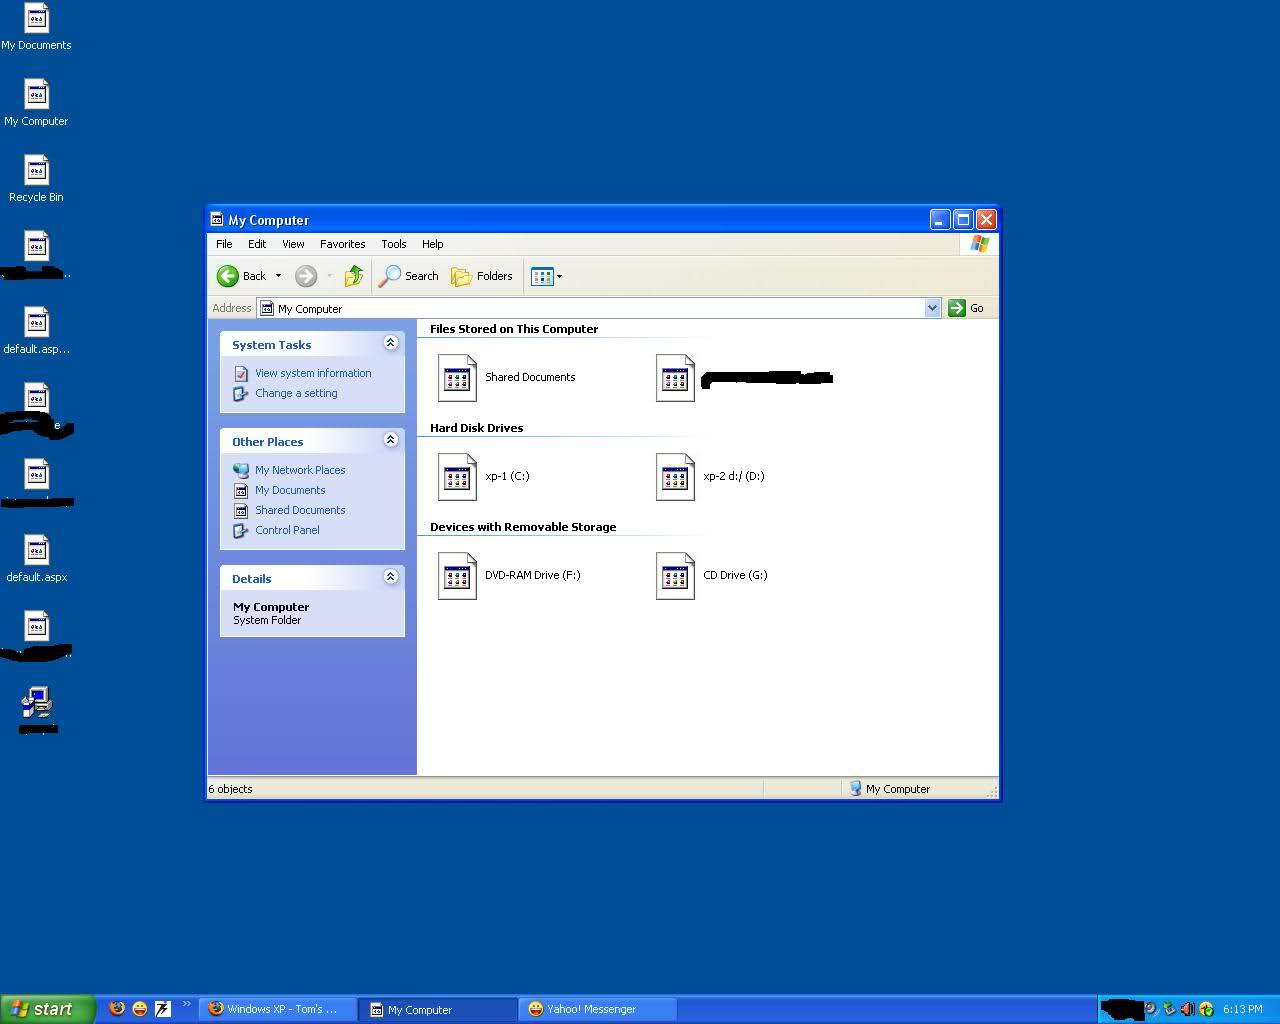This screenshot has height=1024, width=1280.
Task: Open the View menu
Action: (x=293, y=244)
